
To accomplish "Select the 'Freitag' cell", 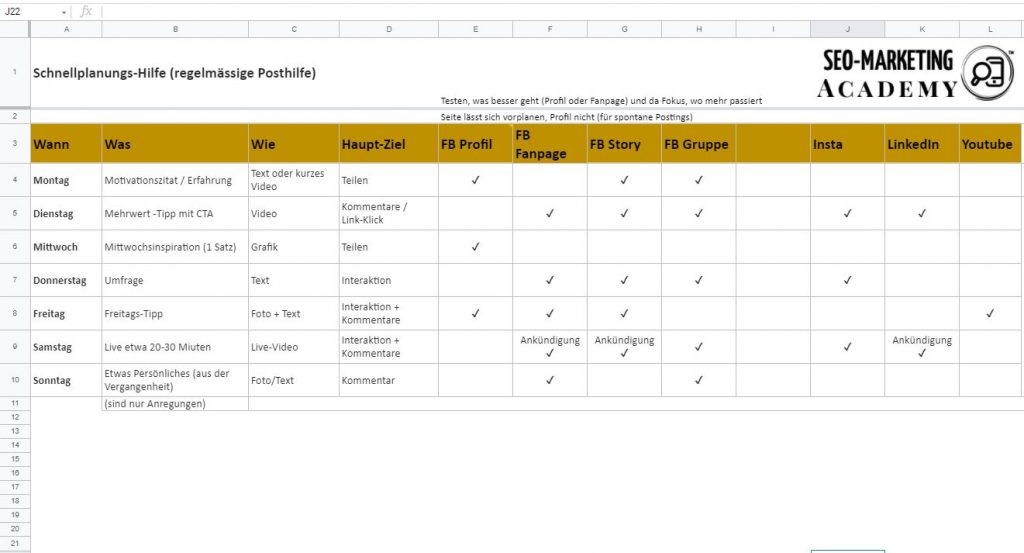I will pyautogui.click(x=66, y=313).
